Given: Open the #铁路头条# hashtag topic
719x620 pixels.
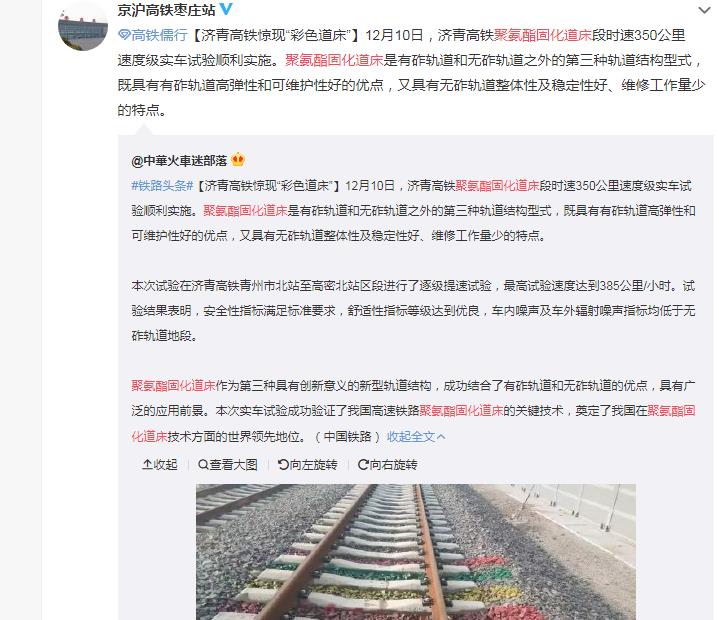Looking at the screenshot, I should (x=162, y=186).
